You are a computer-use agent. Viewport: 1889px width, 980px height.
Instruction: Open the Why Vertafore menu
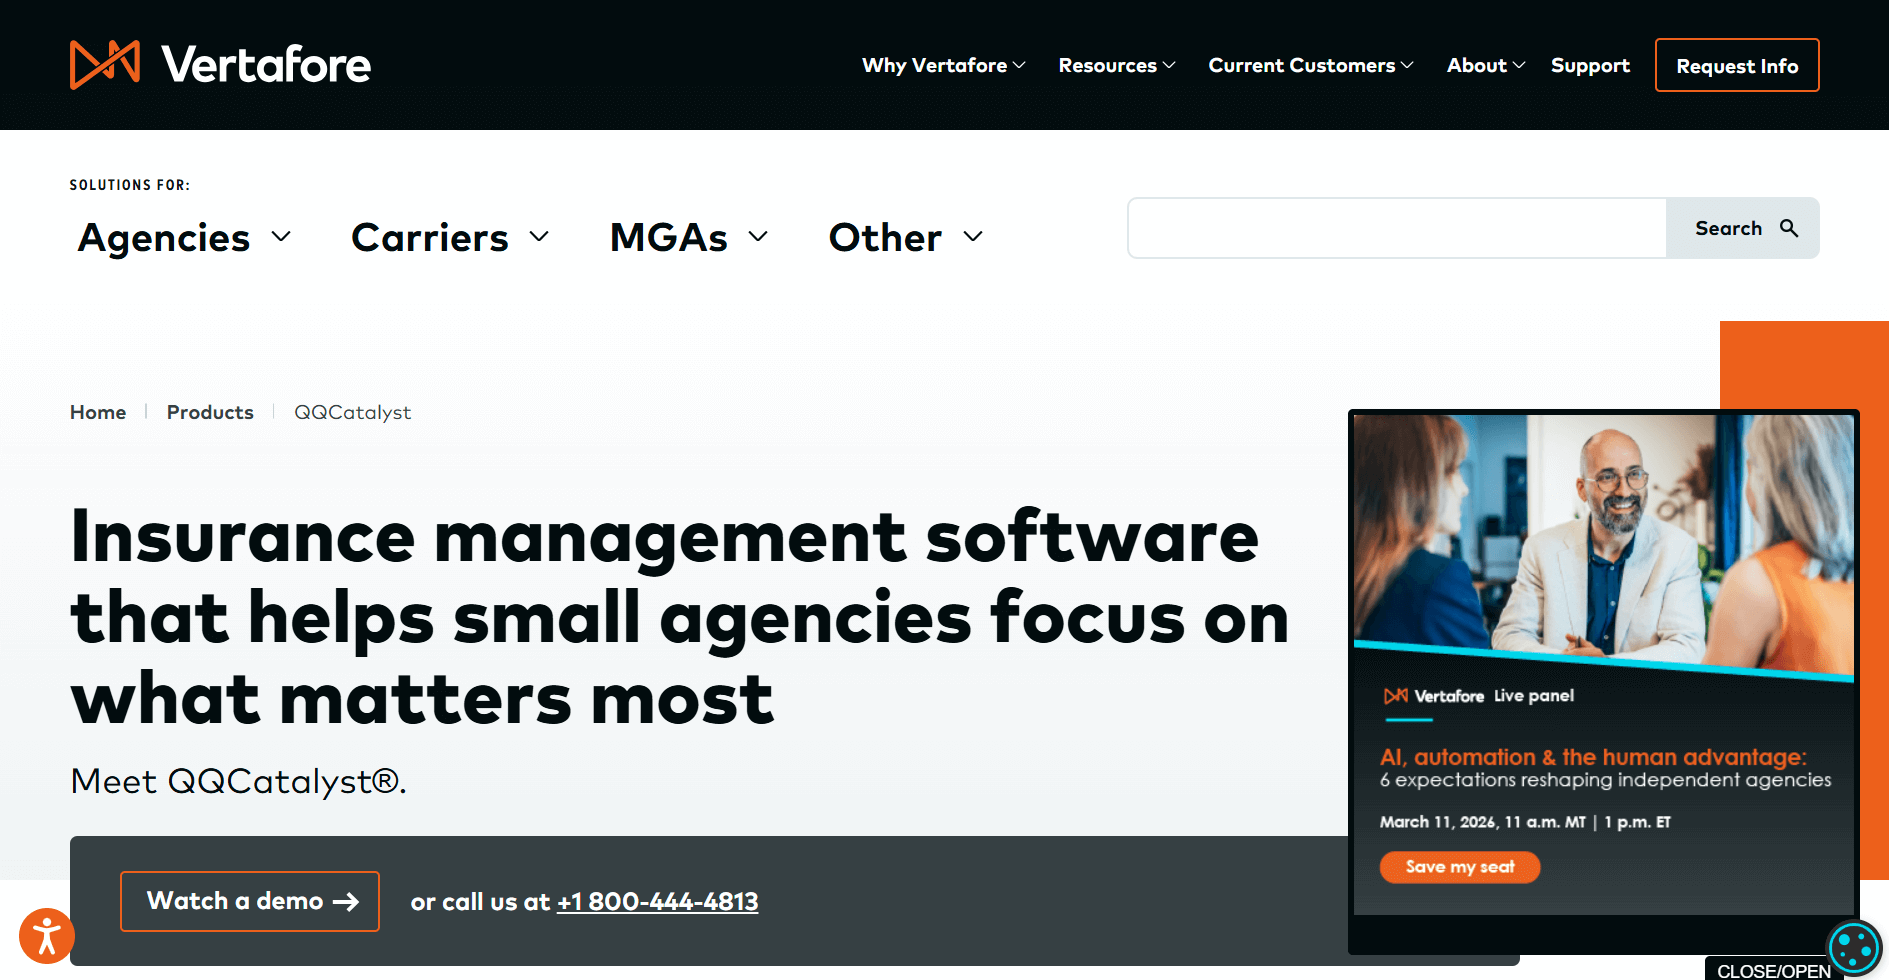pyautogui.click(x=944, y=65)
